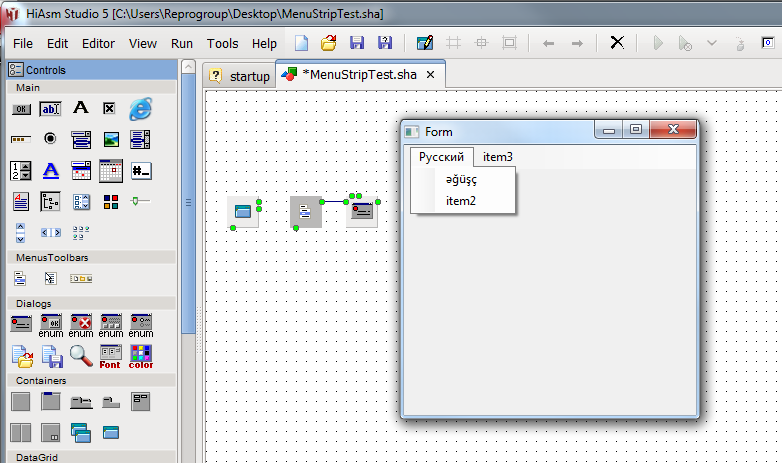Pick the Label 'A' control in Main

[x=80, y=108]
